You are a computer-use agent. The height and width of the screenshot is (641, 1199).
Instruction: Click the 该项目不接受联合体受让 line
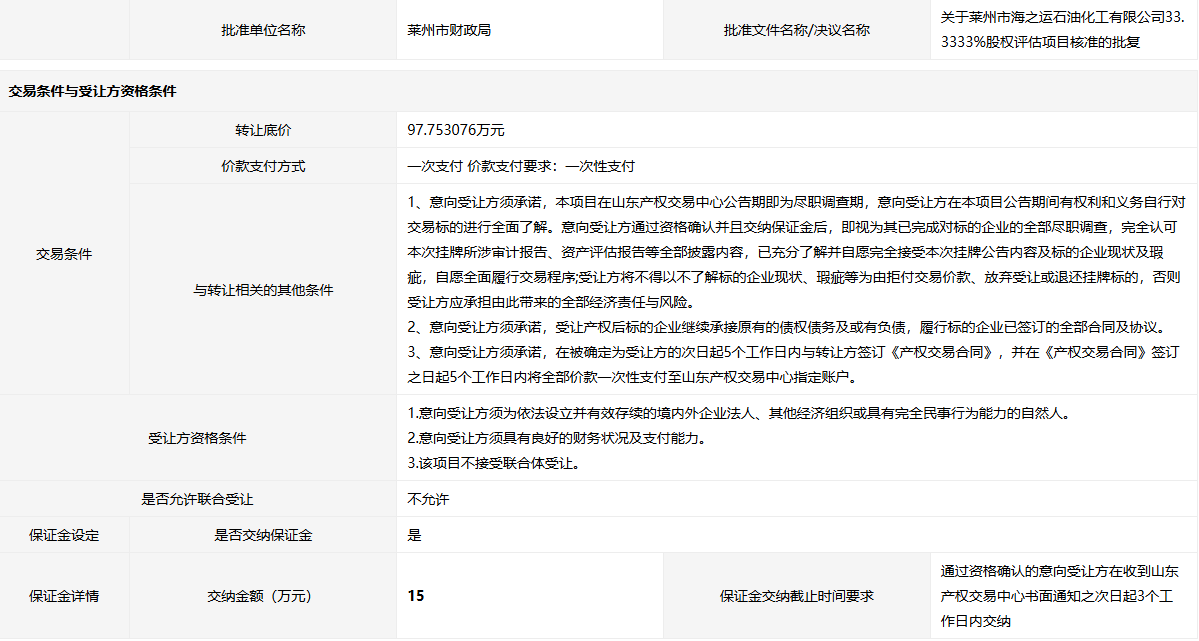pos(494,463)
